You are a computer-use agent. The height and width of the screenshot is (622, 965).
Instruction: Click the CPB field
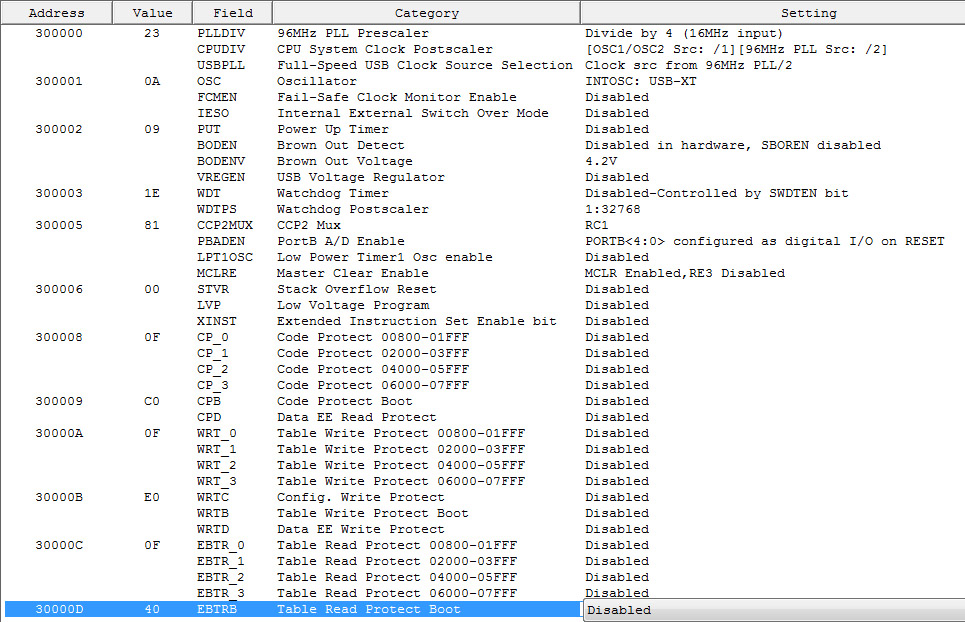[x=209, y=401]
